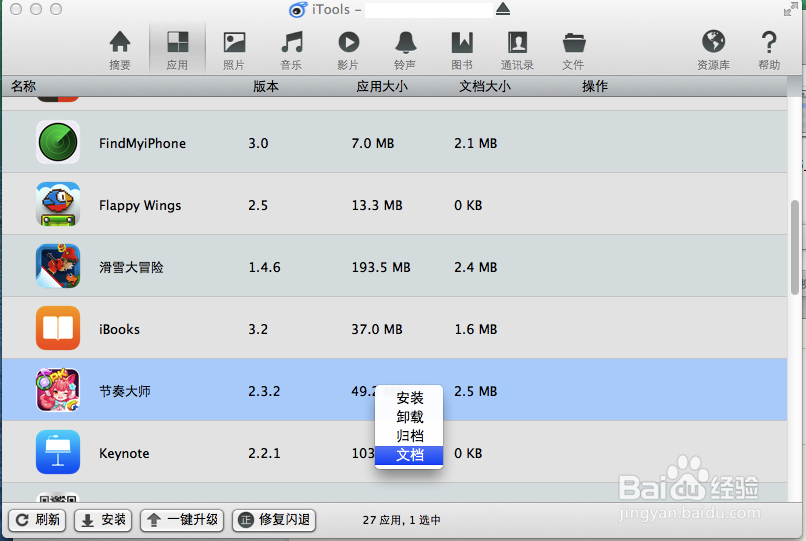Image resolution: width=806 pixels, height=541 pixels.
Task: Click the 7.0 MB app size cell
Action: (x=373, y=143)
